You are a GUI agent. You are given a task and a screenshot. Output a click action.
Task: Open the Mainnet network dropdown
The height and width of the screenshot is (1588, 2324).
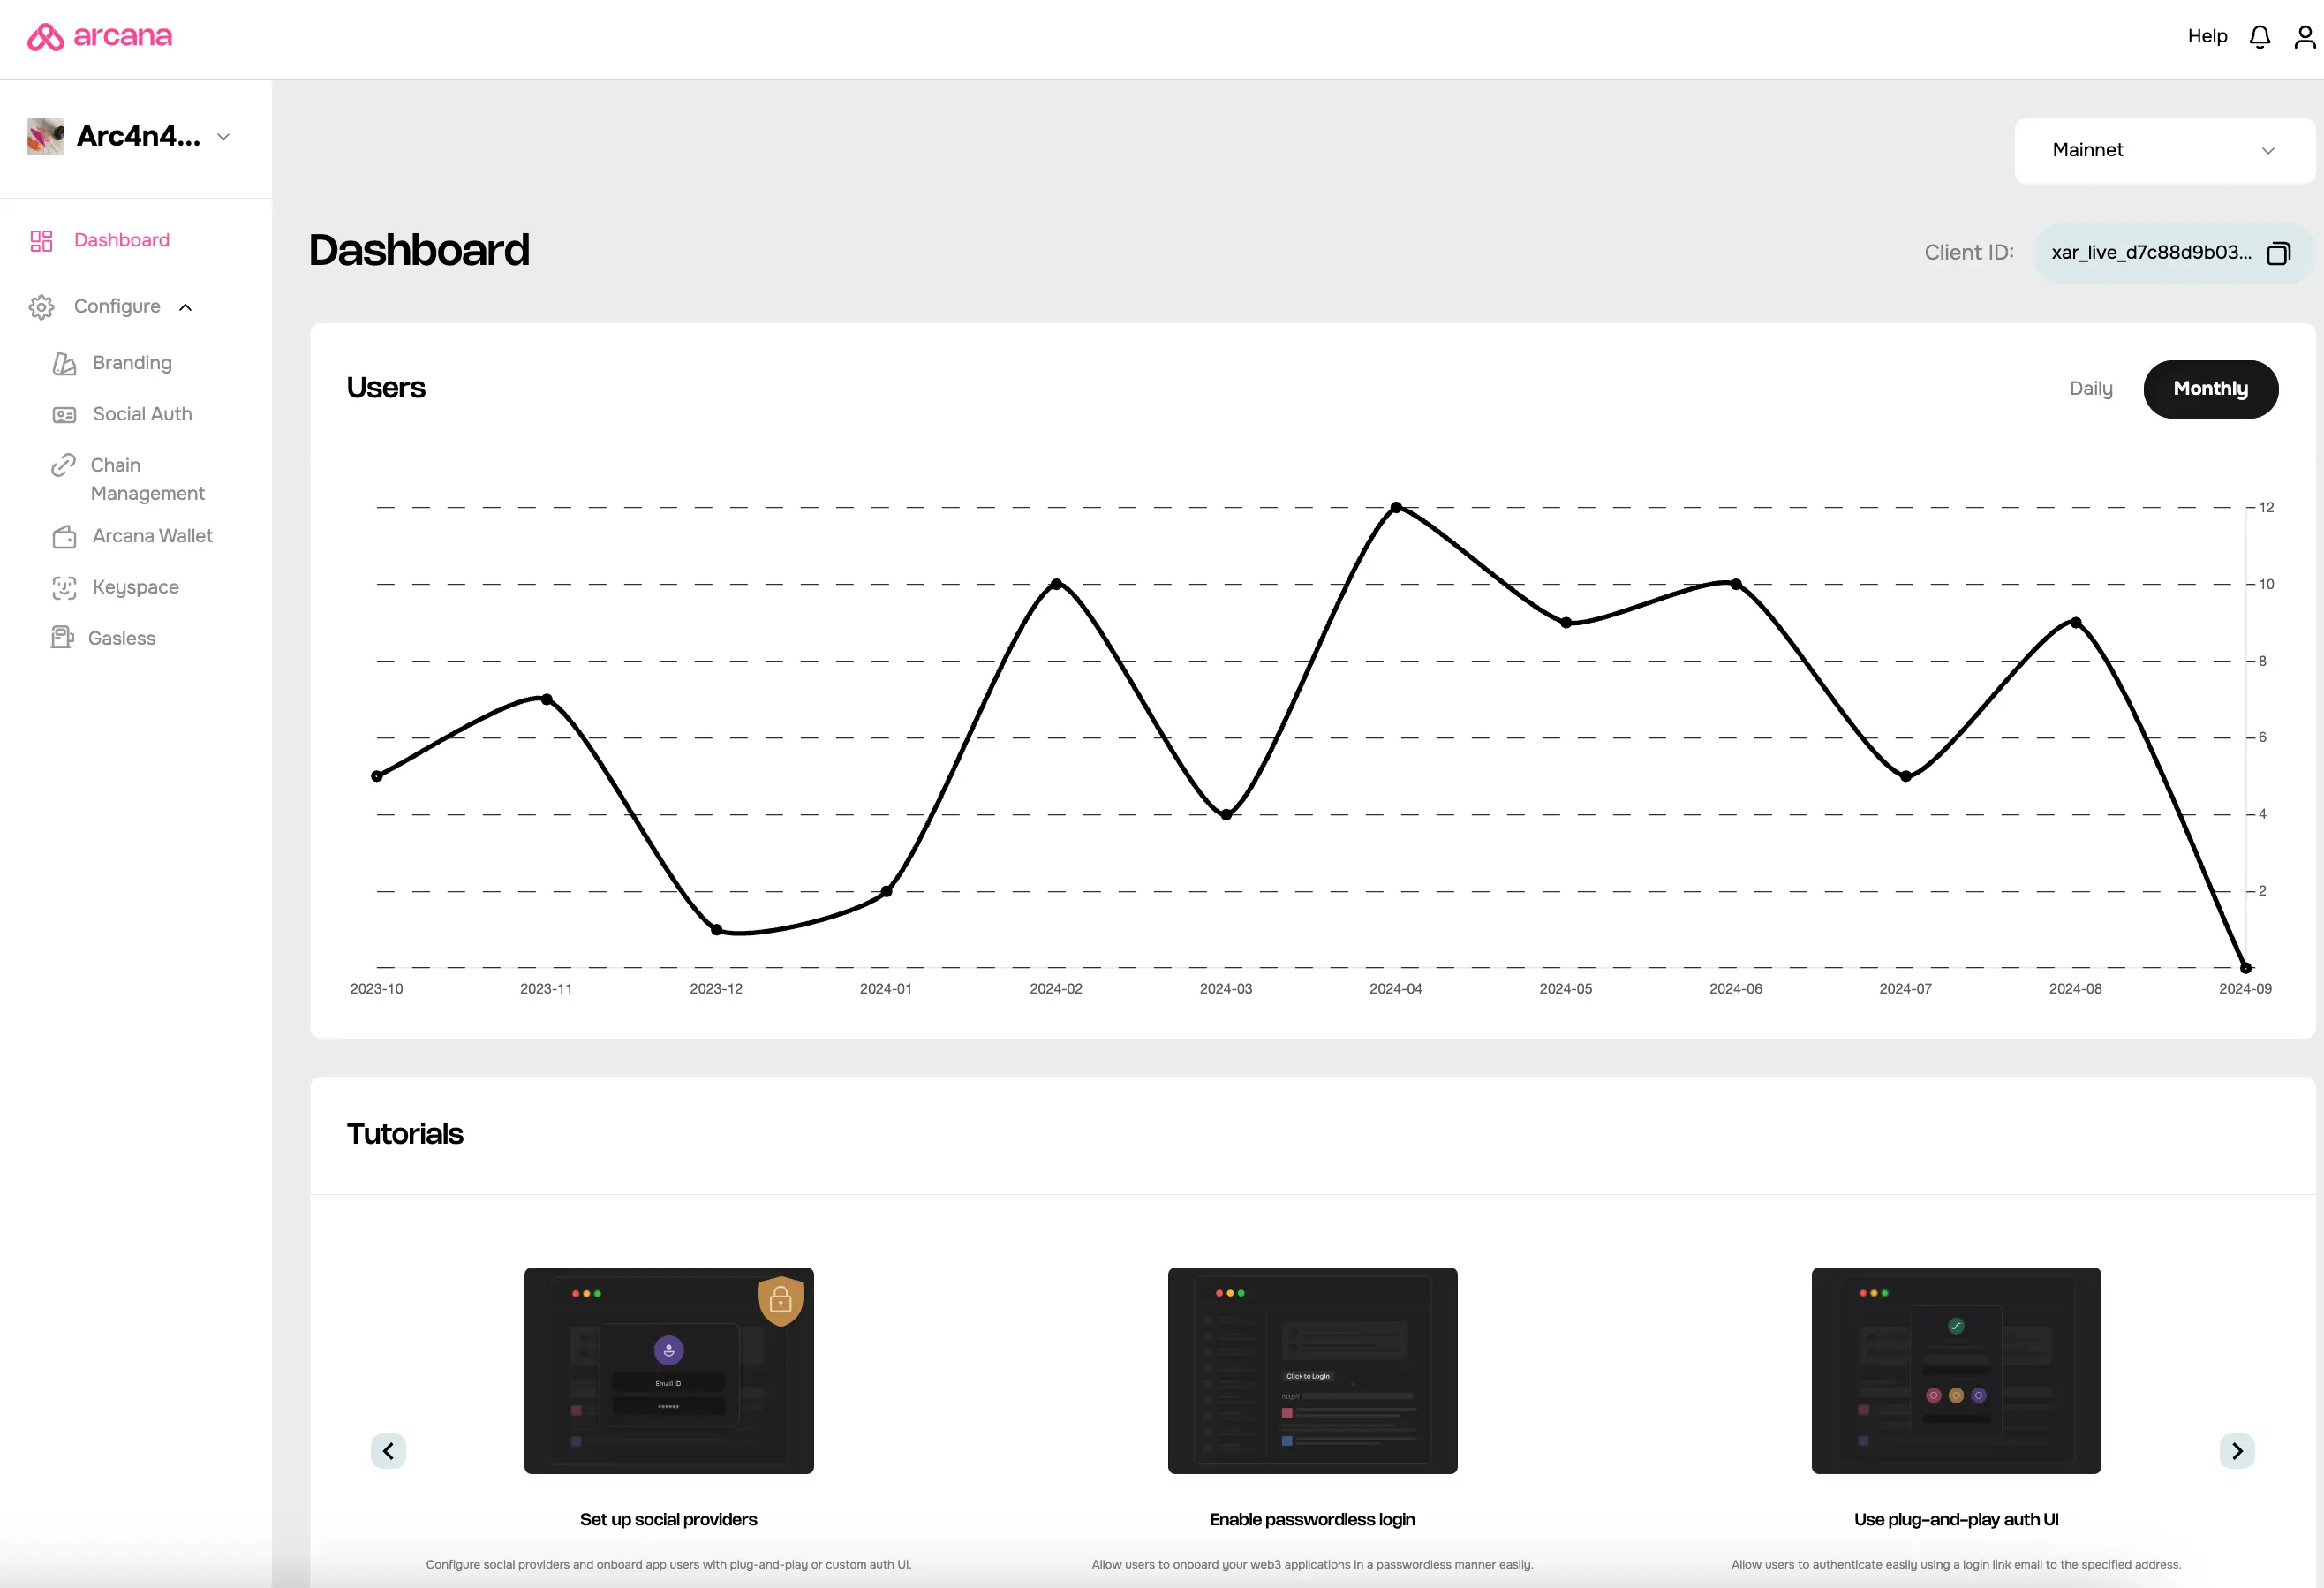(2164, 151)
